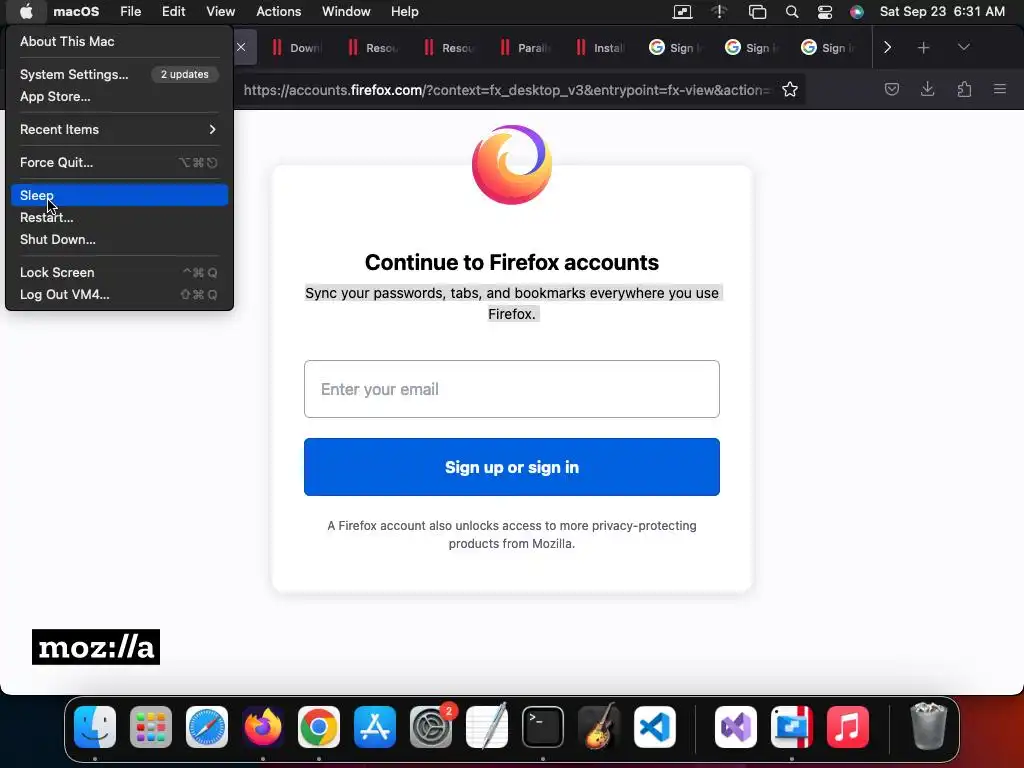Click the macOS application menu
Viewport: 1024px width, 768px height.
(x=76, y=12)
